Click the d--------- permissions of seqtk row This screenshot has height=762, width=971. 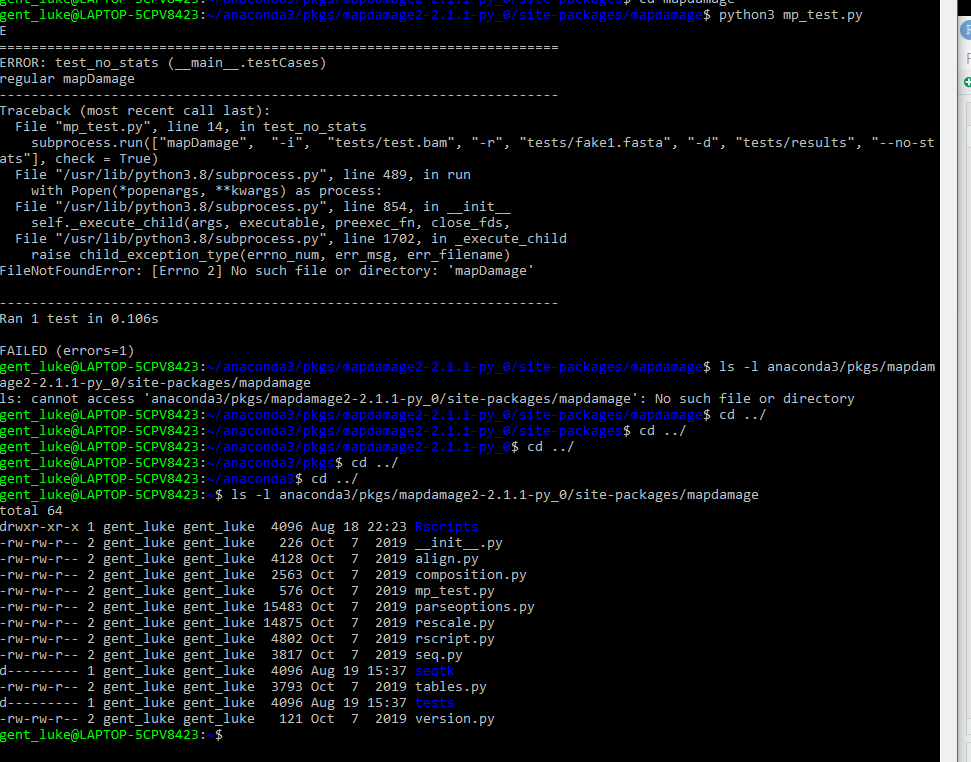[x=39, y=671]
